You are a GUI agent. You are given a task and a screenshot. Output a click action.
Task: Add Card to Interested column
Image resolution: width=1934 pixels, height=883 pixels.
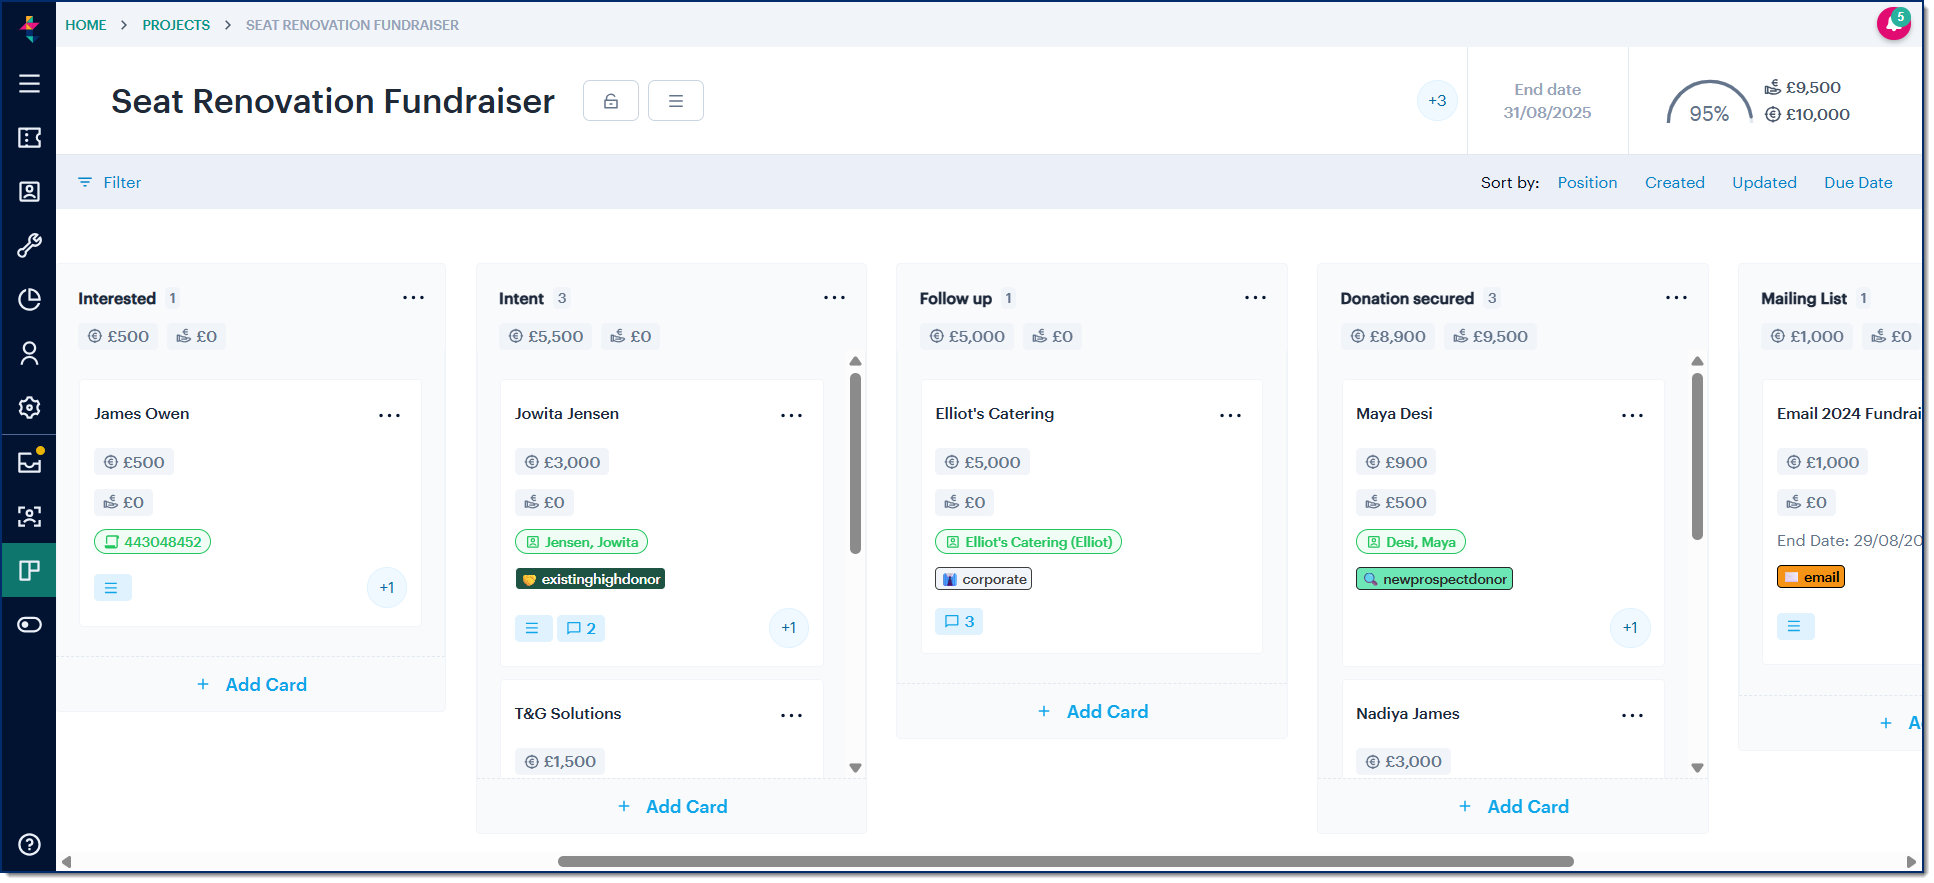(x=252, y=685)
